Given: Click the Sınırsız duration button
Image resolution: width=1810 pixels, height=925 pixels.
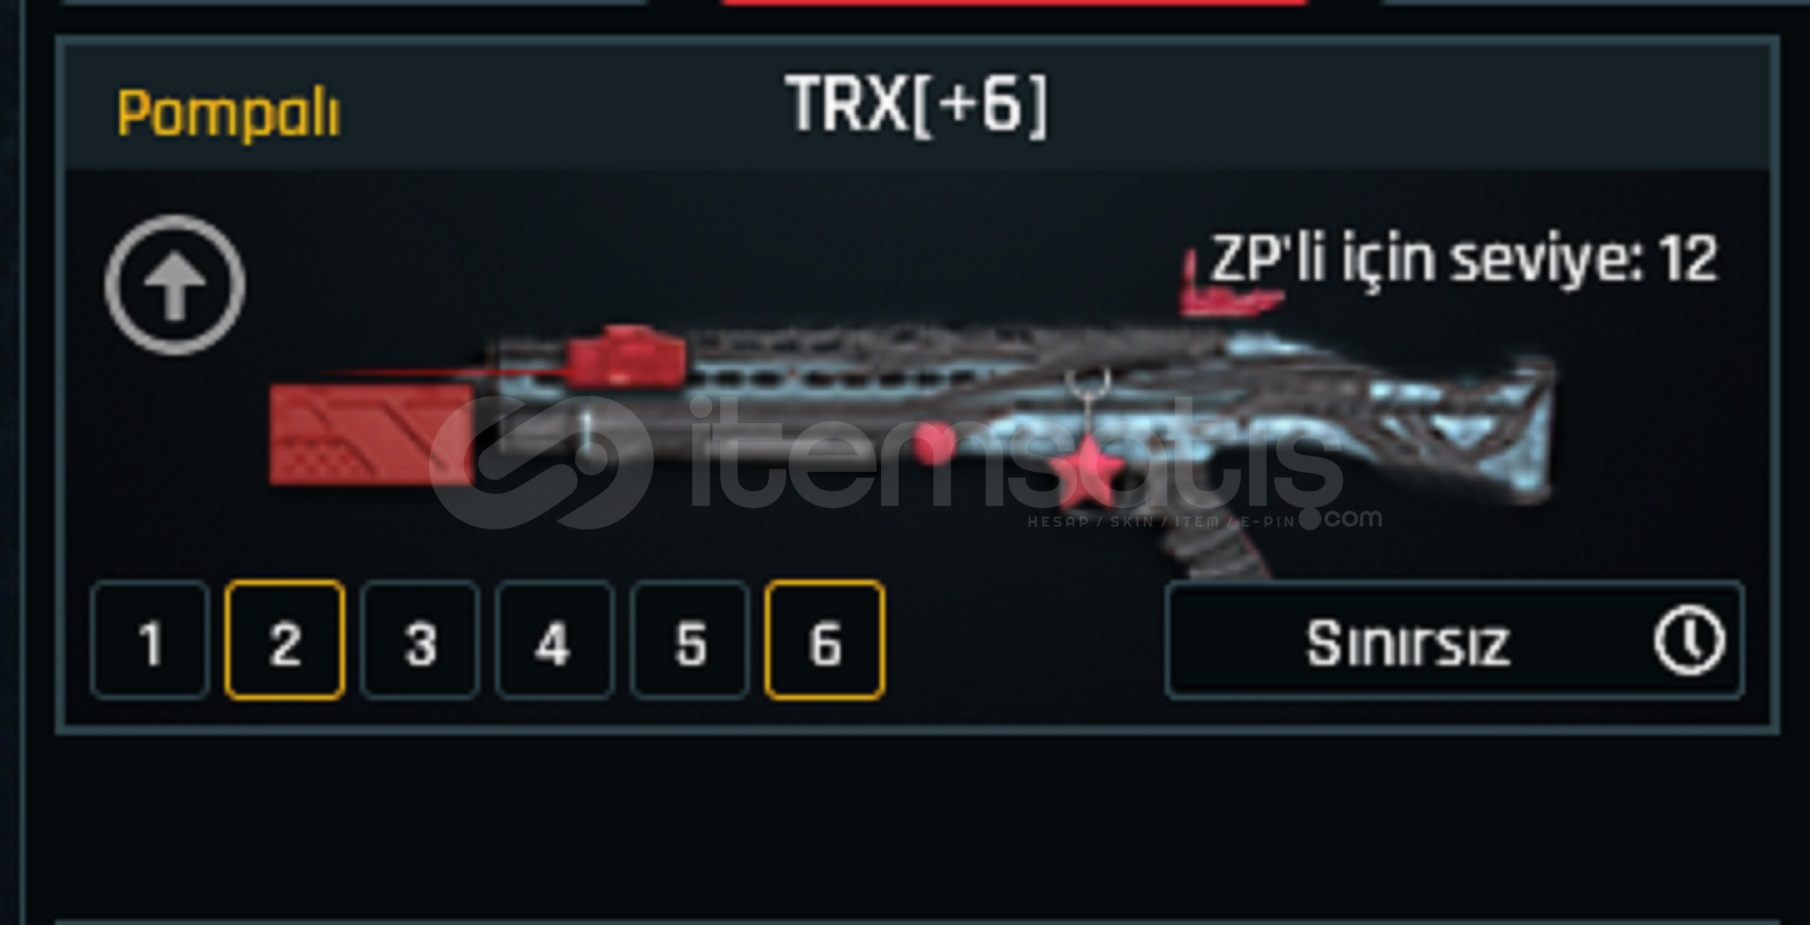Looking at the screenshot, I should (x=1455, y=641).
